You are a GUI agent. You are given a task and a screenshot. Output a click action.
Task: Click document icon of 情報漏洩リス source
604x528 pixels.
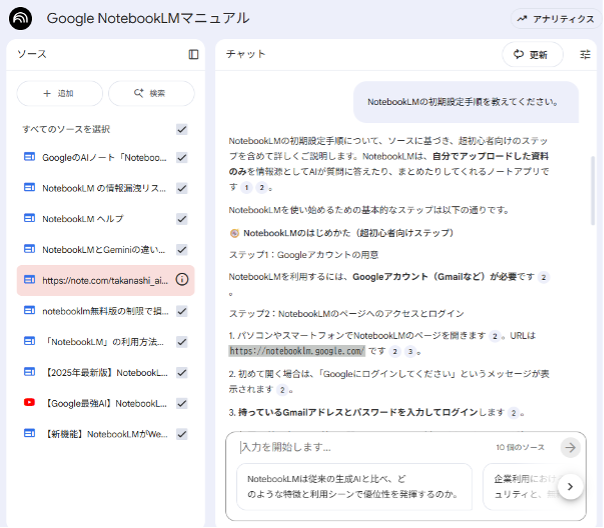tap(29, 187)
